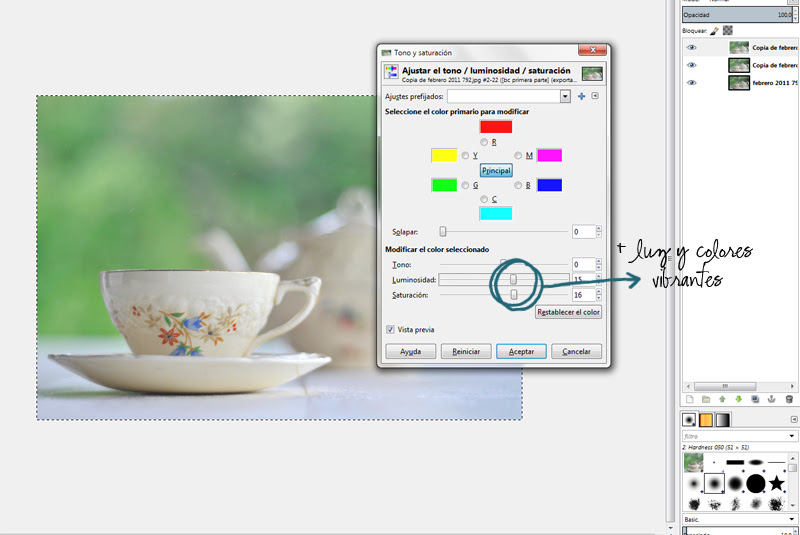The height and width of the screenshot is (535, 800).
Task: Click Restablecer el color button
Action: point(568,312)
